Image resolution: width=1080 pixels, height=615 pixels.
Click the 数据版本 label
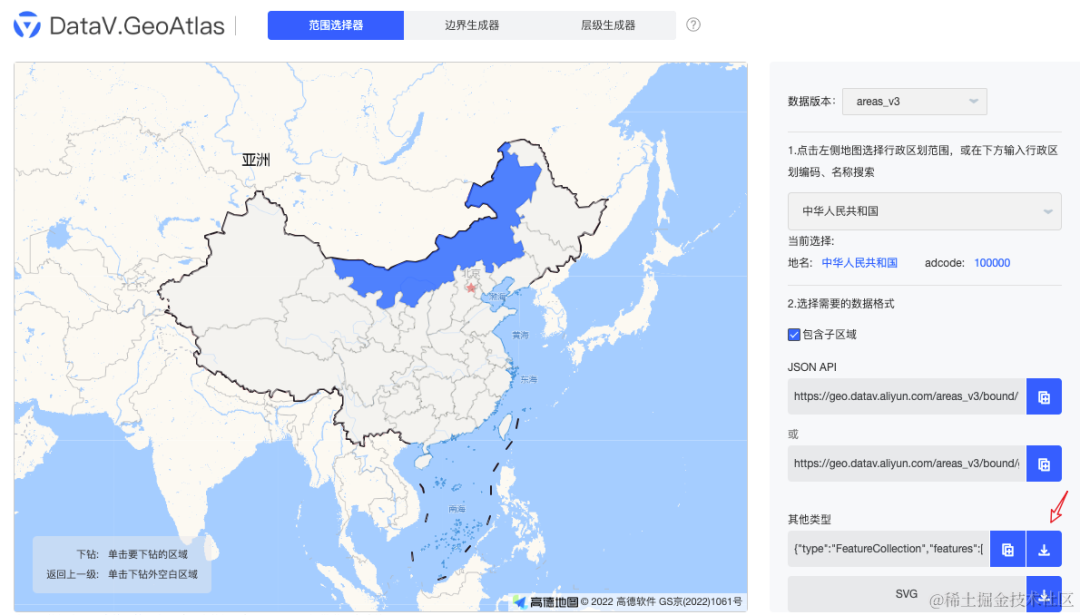811,101
